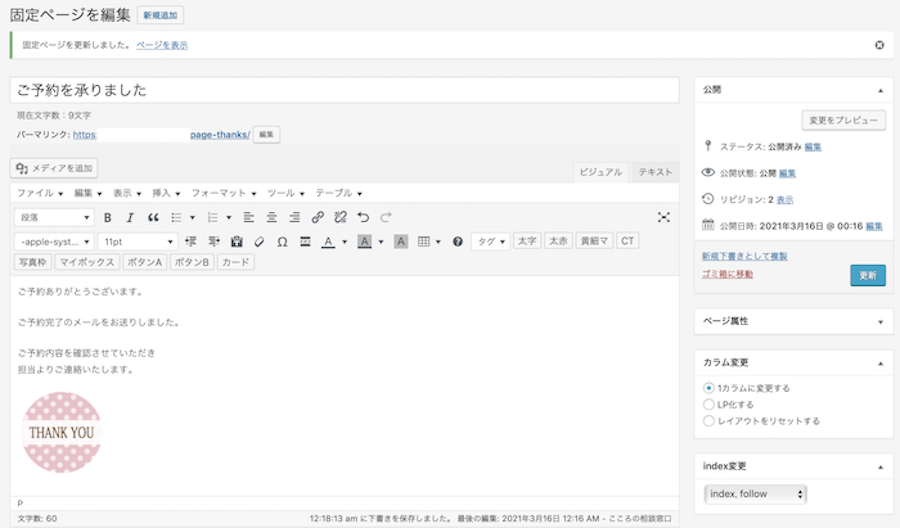Open the ファイル menu

point(40,193)
